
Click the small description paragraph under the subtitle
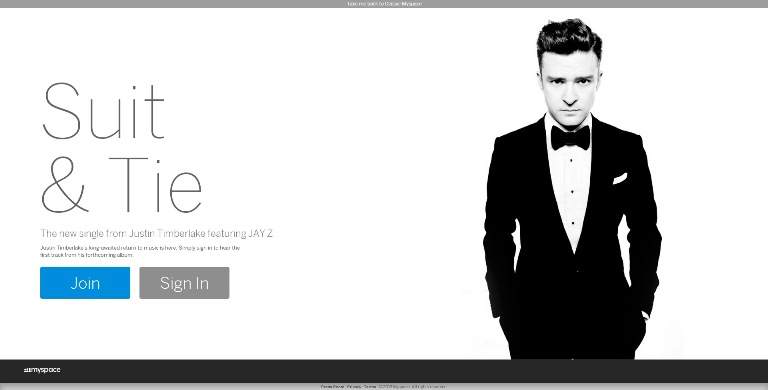[x=140, y=251]
